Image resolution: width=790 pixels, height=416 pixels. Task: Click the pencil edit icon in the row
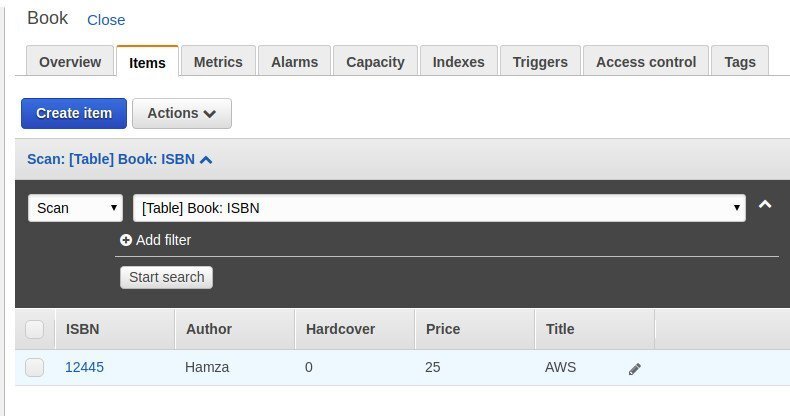point(634,369)
